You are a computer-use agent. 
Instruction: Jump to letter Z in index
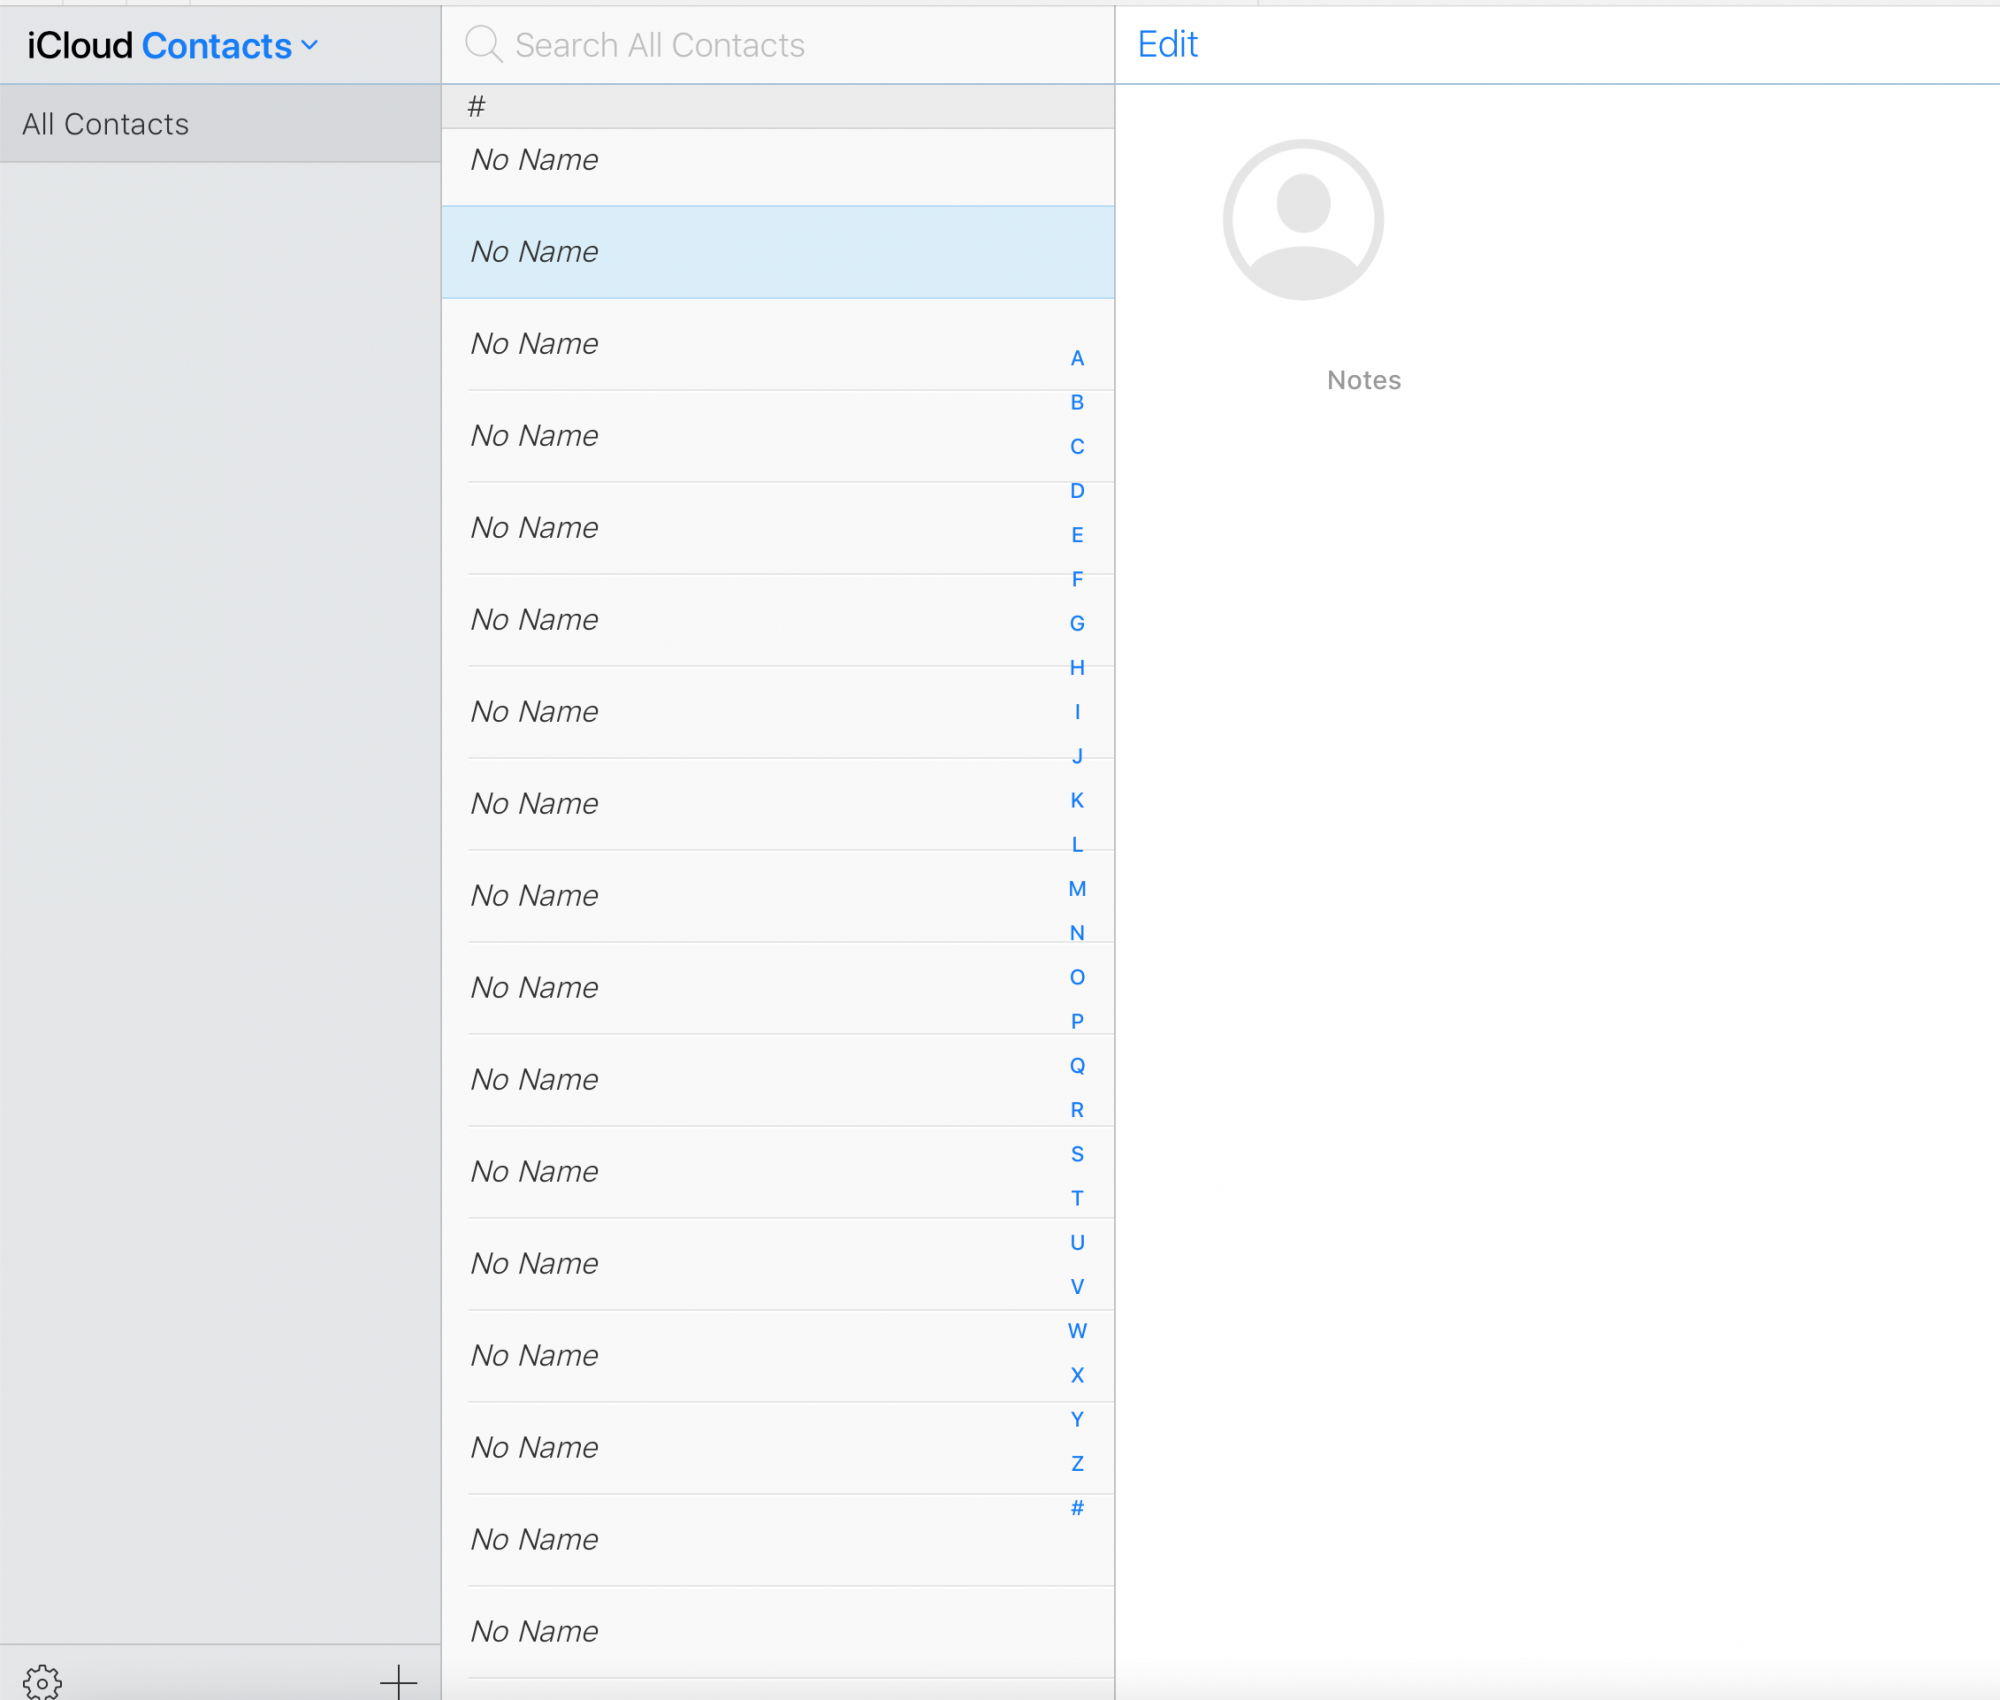coord(1077,1464)
